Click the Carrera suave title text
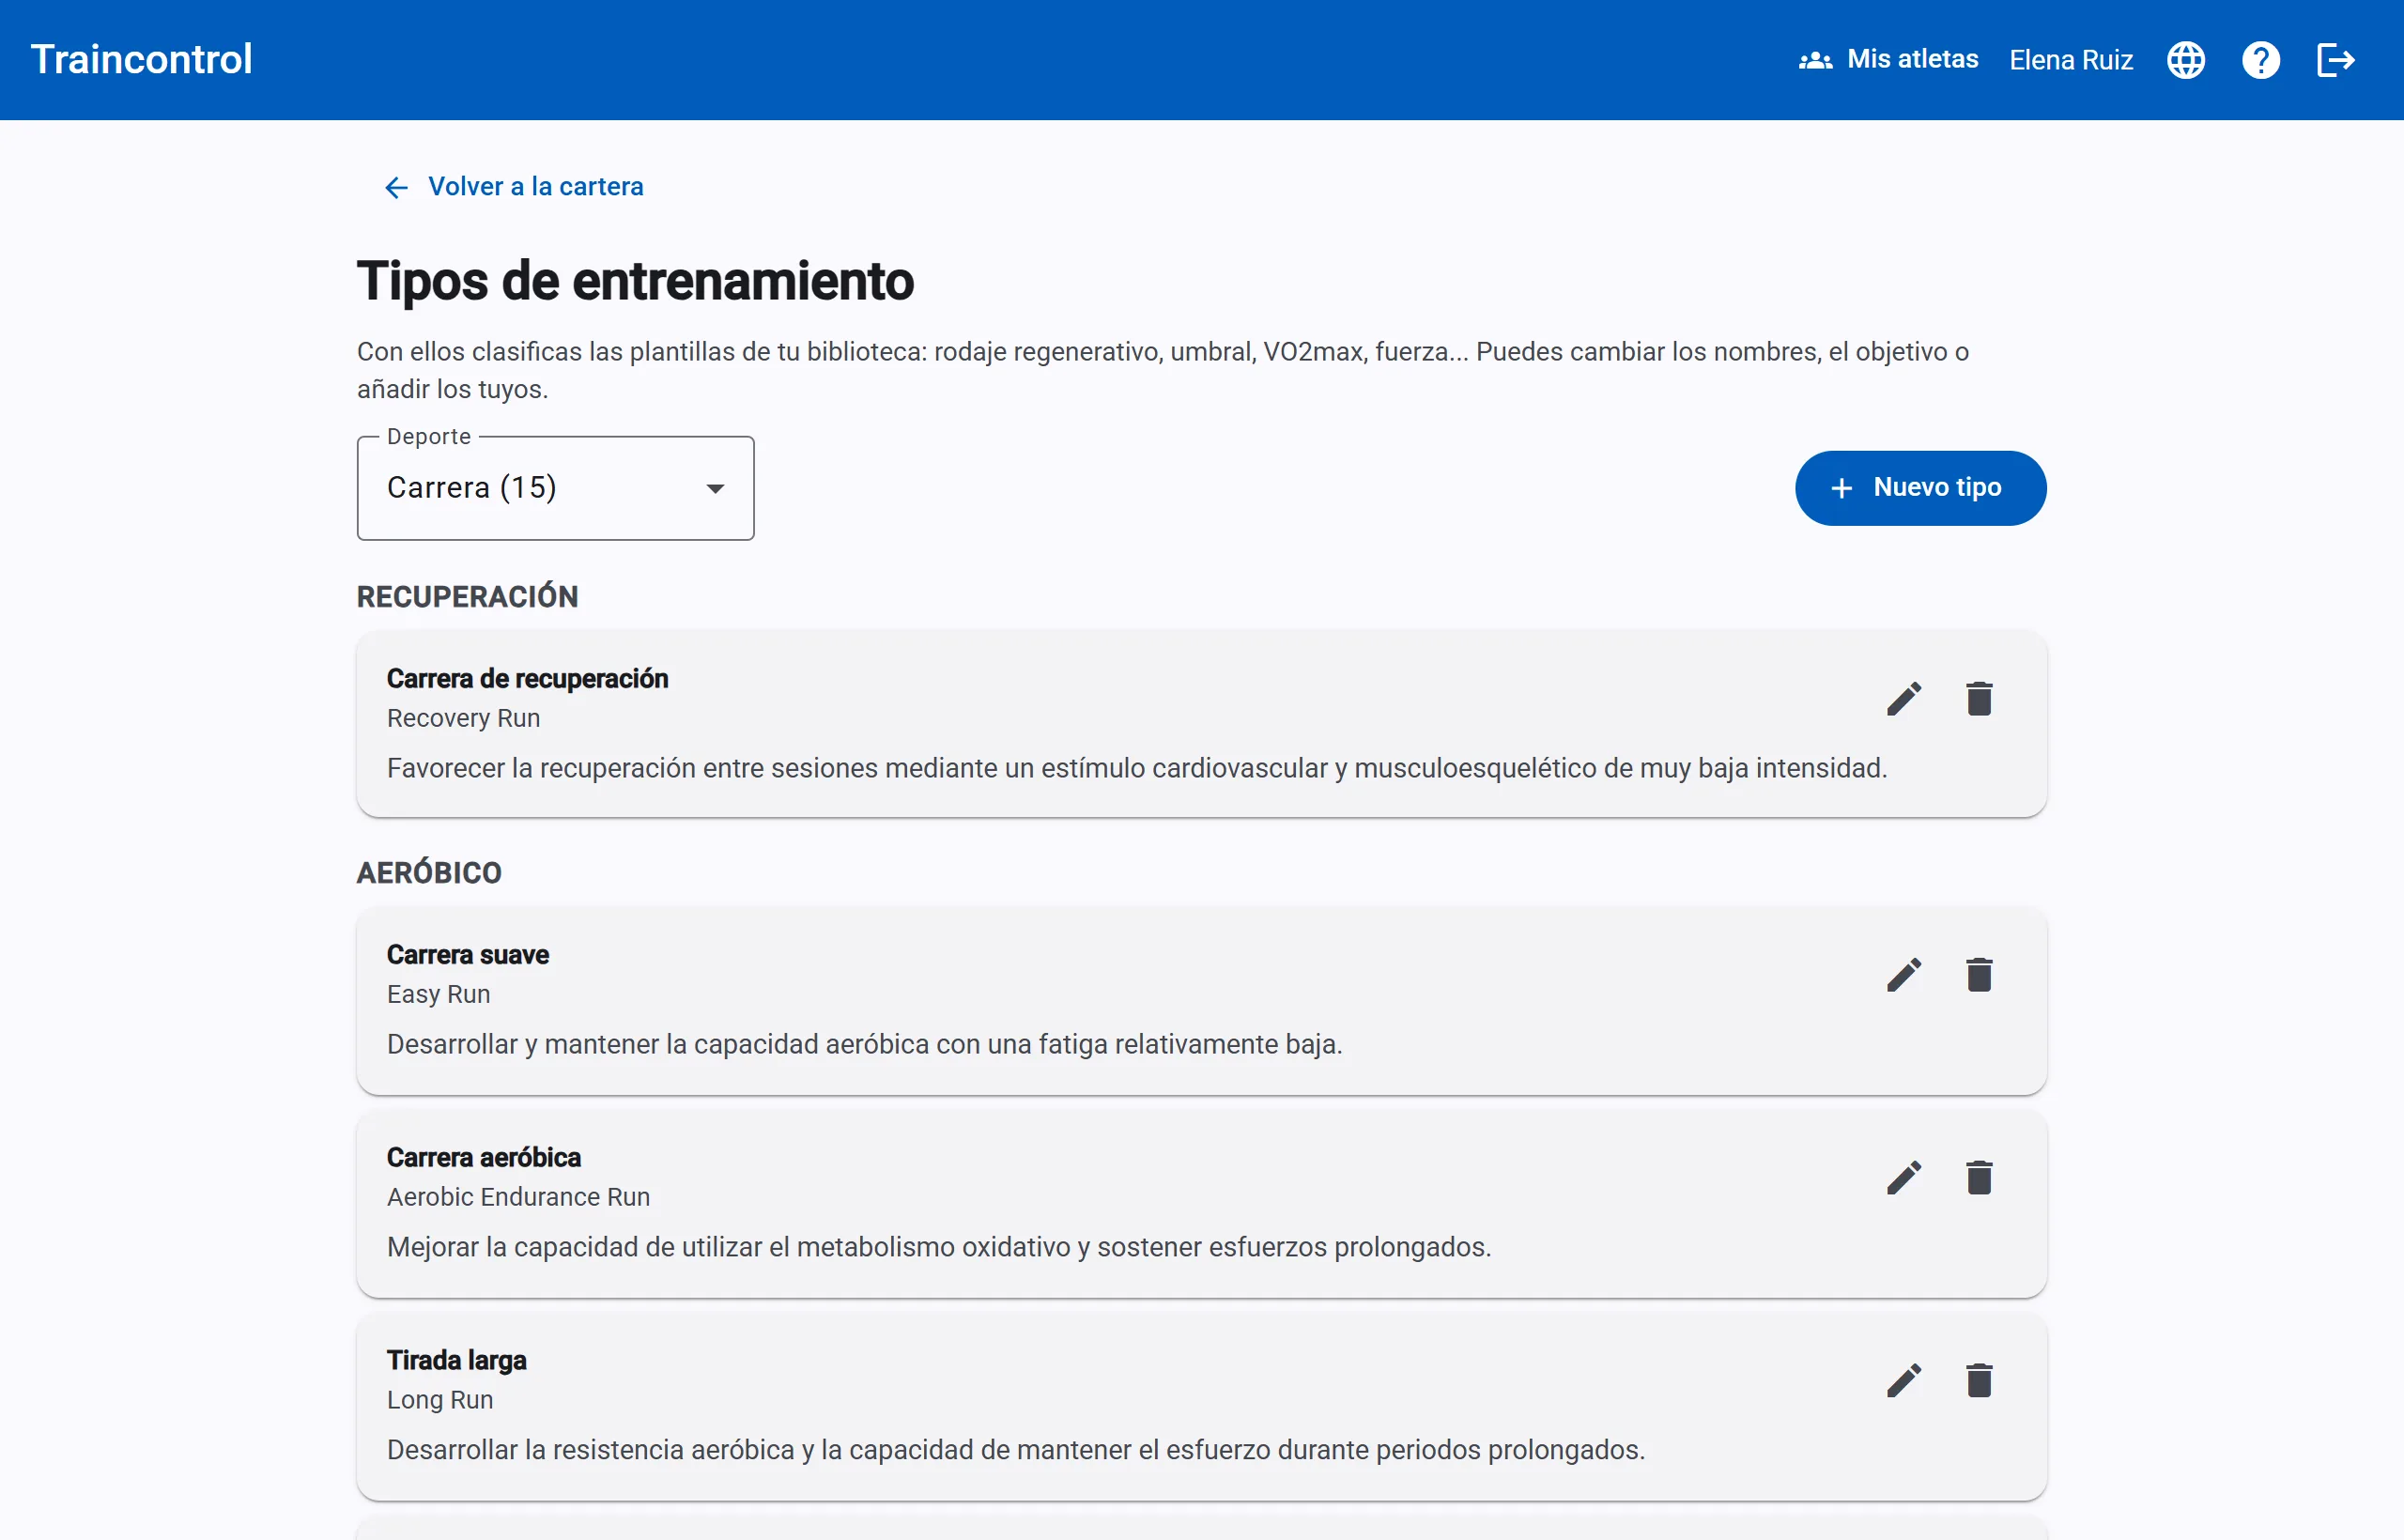The height and width of the screenshot is (1540, 2404). pos(468,955)
